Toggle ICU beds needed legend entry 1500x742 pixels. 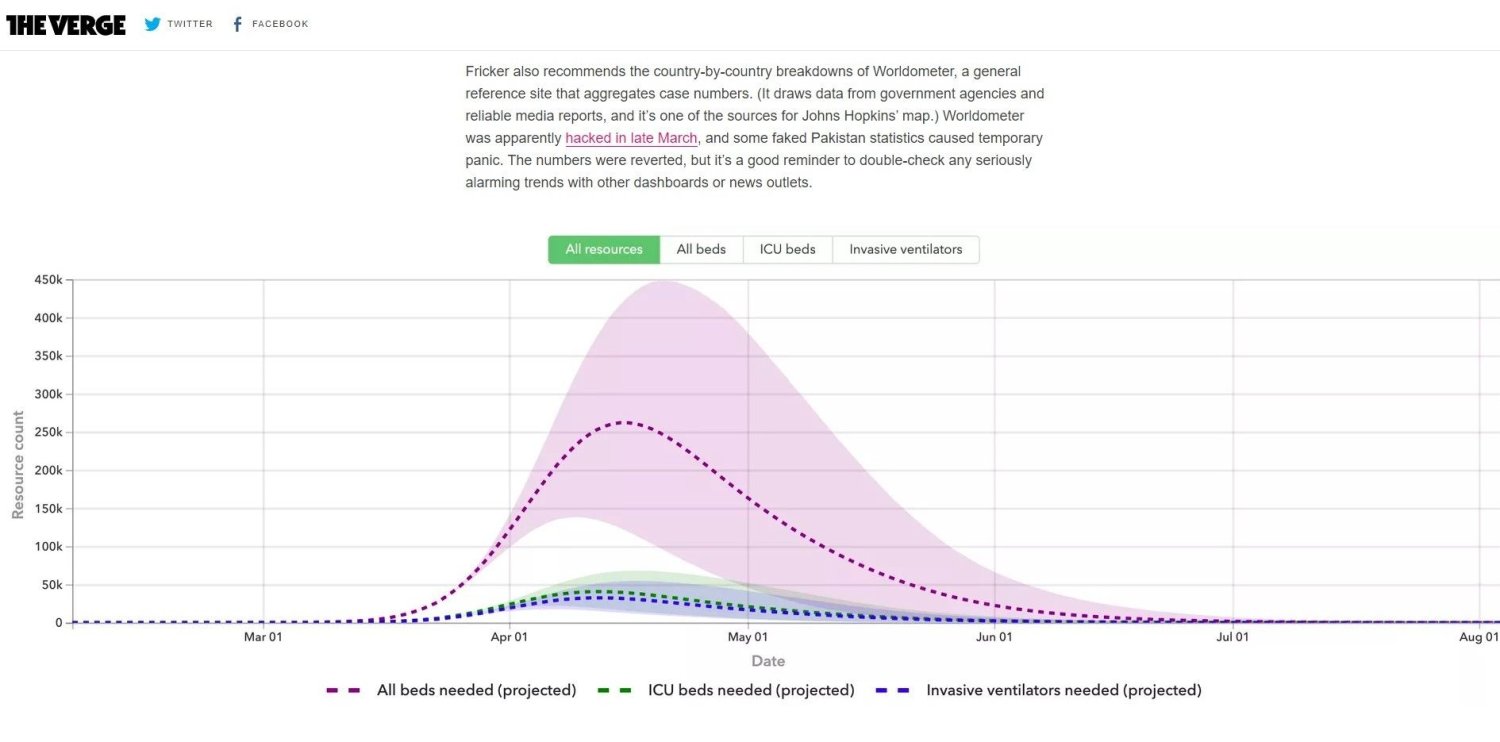751,690
